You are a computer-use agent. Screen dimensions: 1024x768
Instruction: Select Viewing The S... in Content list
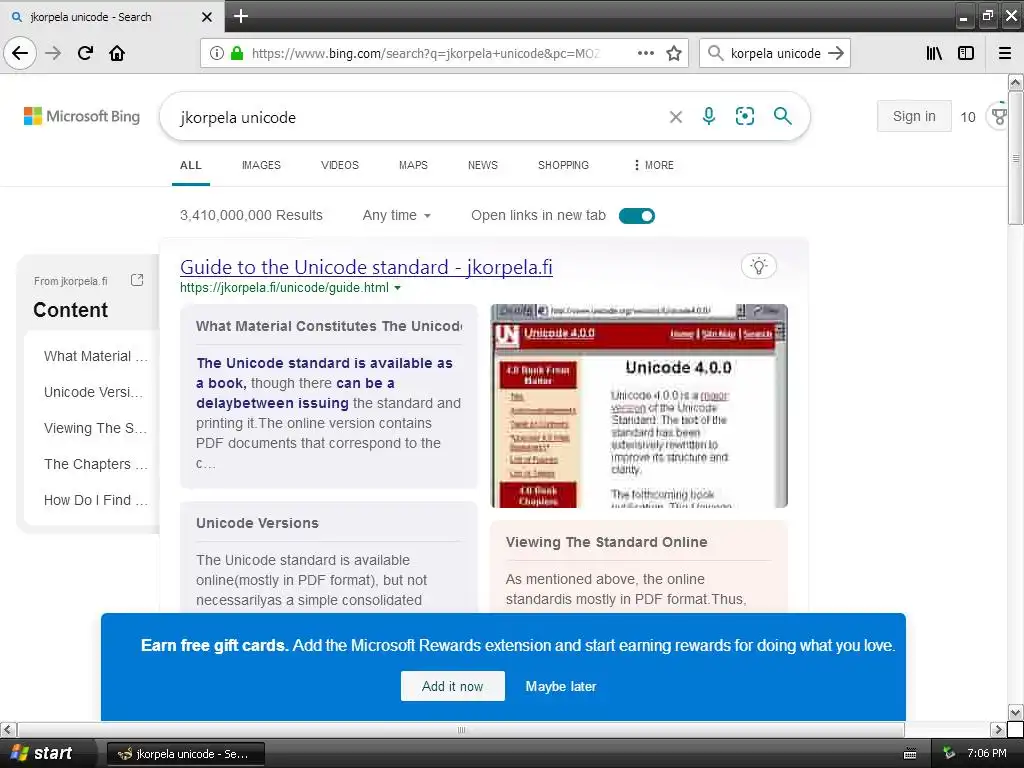pyautogui.click(x=95, y=428)
